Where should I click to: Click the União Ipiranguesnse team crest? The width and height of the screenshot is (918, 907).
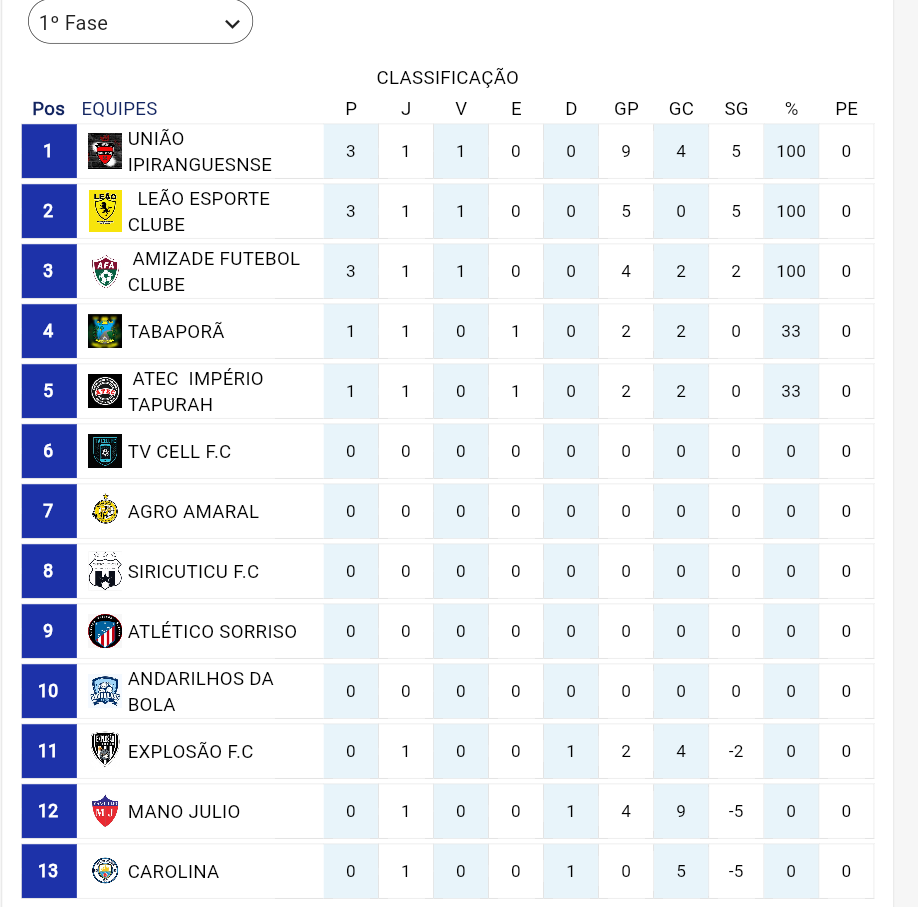[x=105, y=151]
